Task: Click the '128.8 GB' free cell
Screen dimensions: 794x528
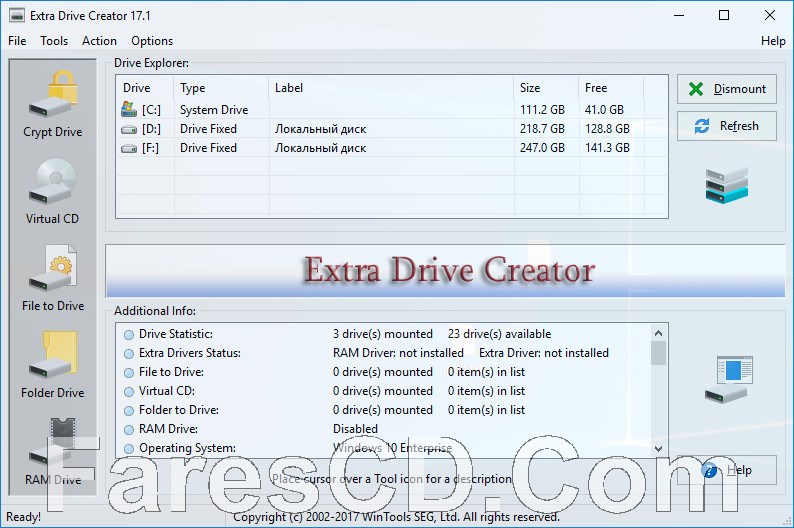Action: [x=608, y=129]
